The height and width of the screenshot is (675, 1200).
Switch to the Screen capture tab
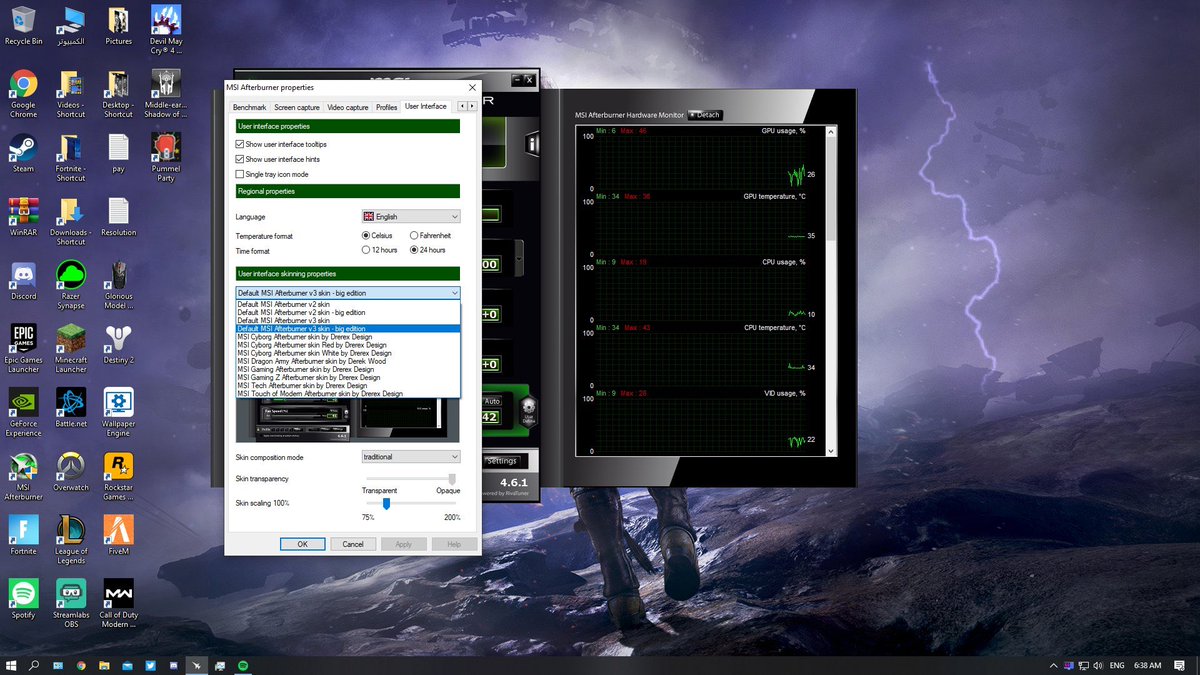click(297, 107)
